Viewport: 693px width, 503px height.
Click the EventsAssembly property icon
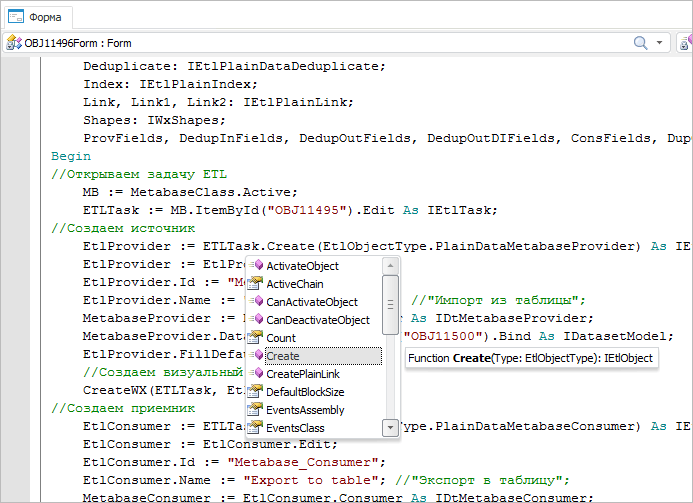click(255, 410)
